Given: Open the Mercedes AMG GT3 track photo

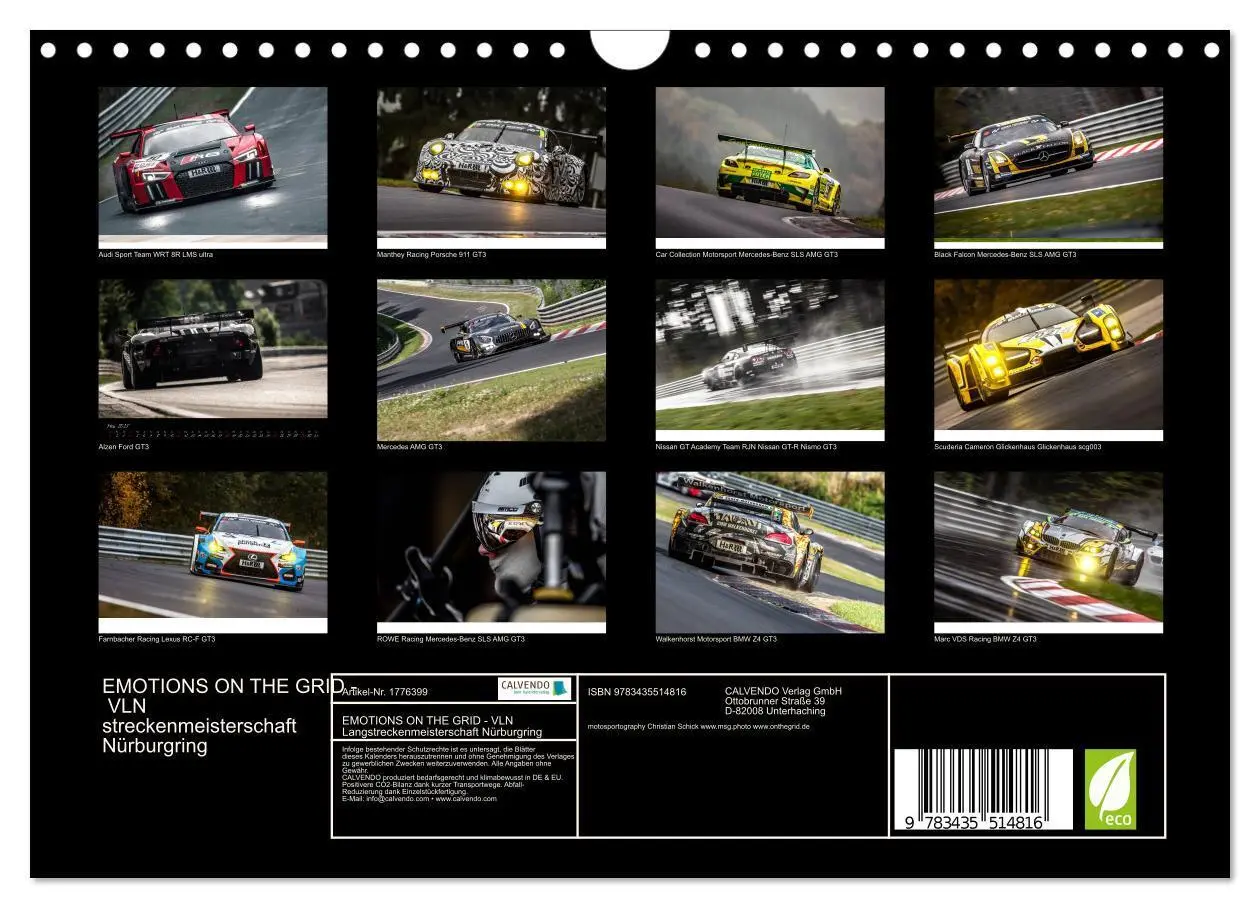Looking at the screenshot, I should (x=491, y=360).
